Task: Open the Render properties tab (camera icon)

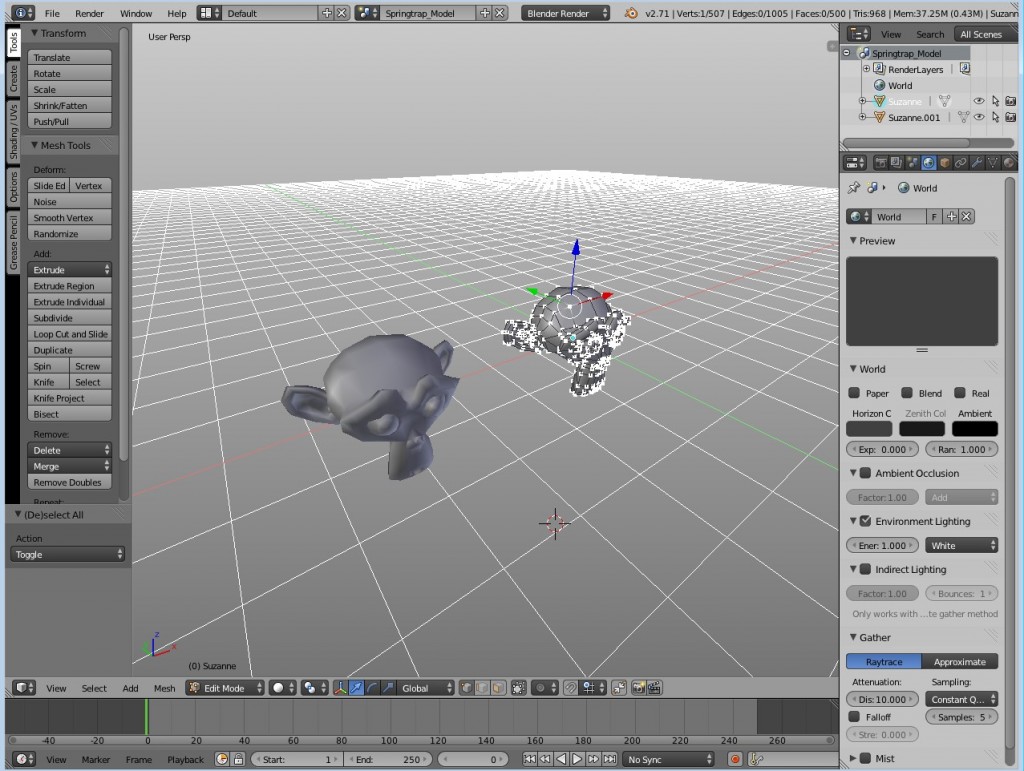Action: tap(883, 163)
